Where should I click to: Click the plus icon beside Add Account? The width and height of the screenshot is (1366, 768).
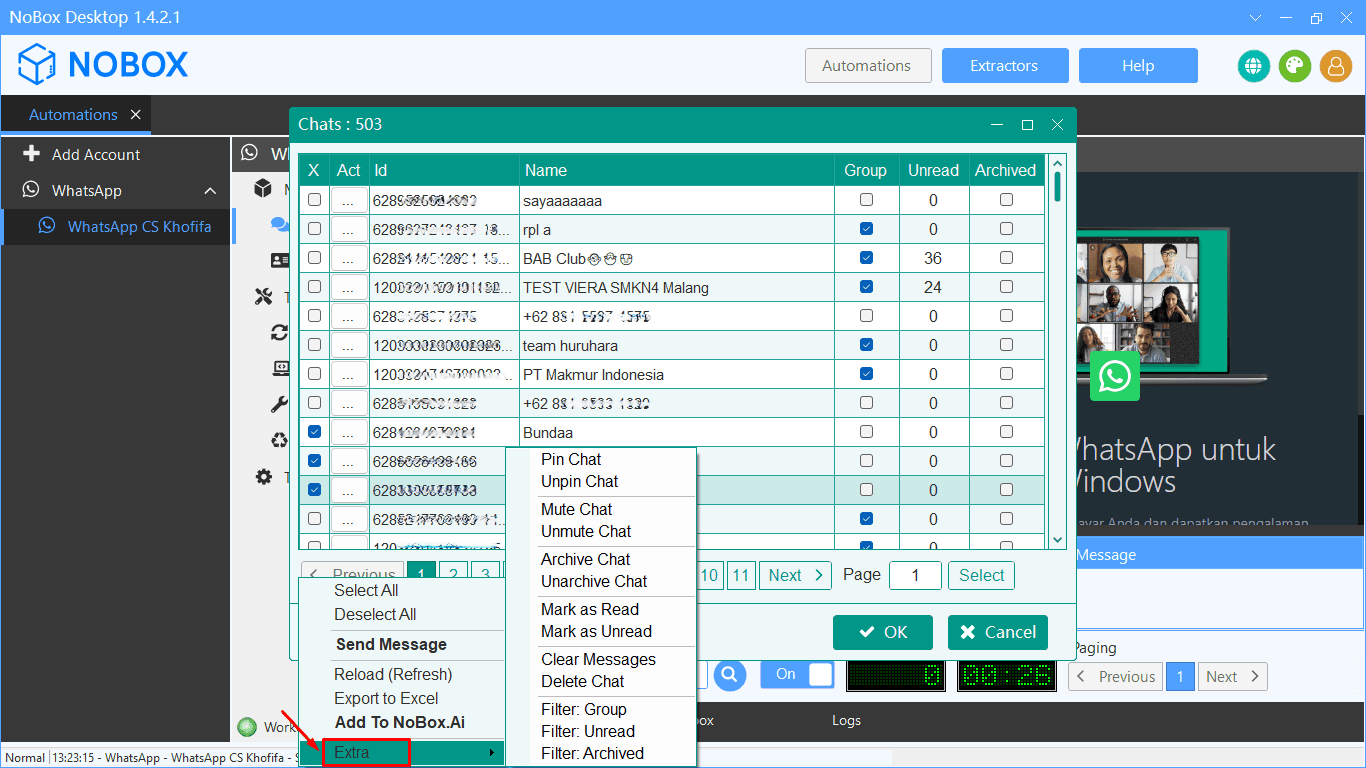31,154
